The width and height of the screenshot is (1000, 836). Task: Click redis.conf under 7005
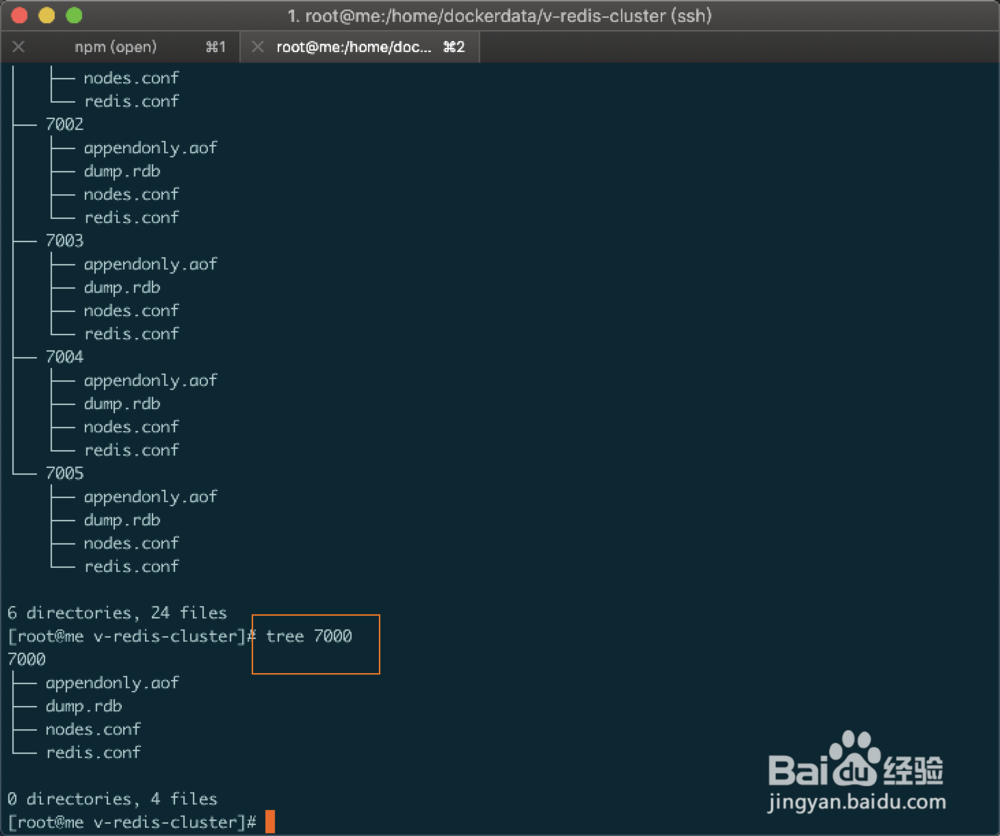pos(131,566)
